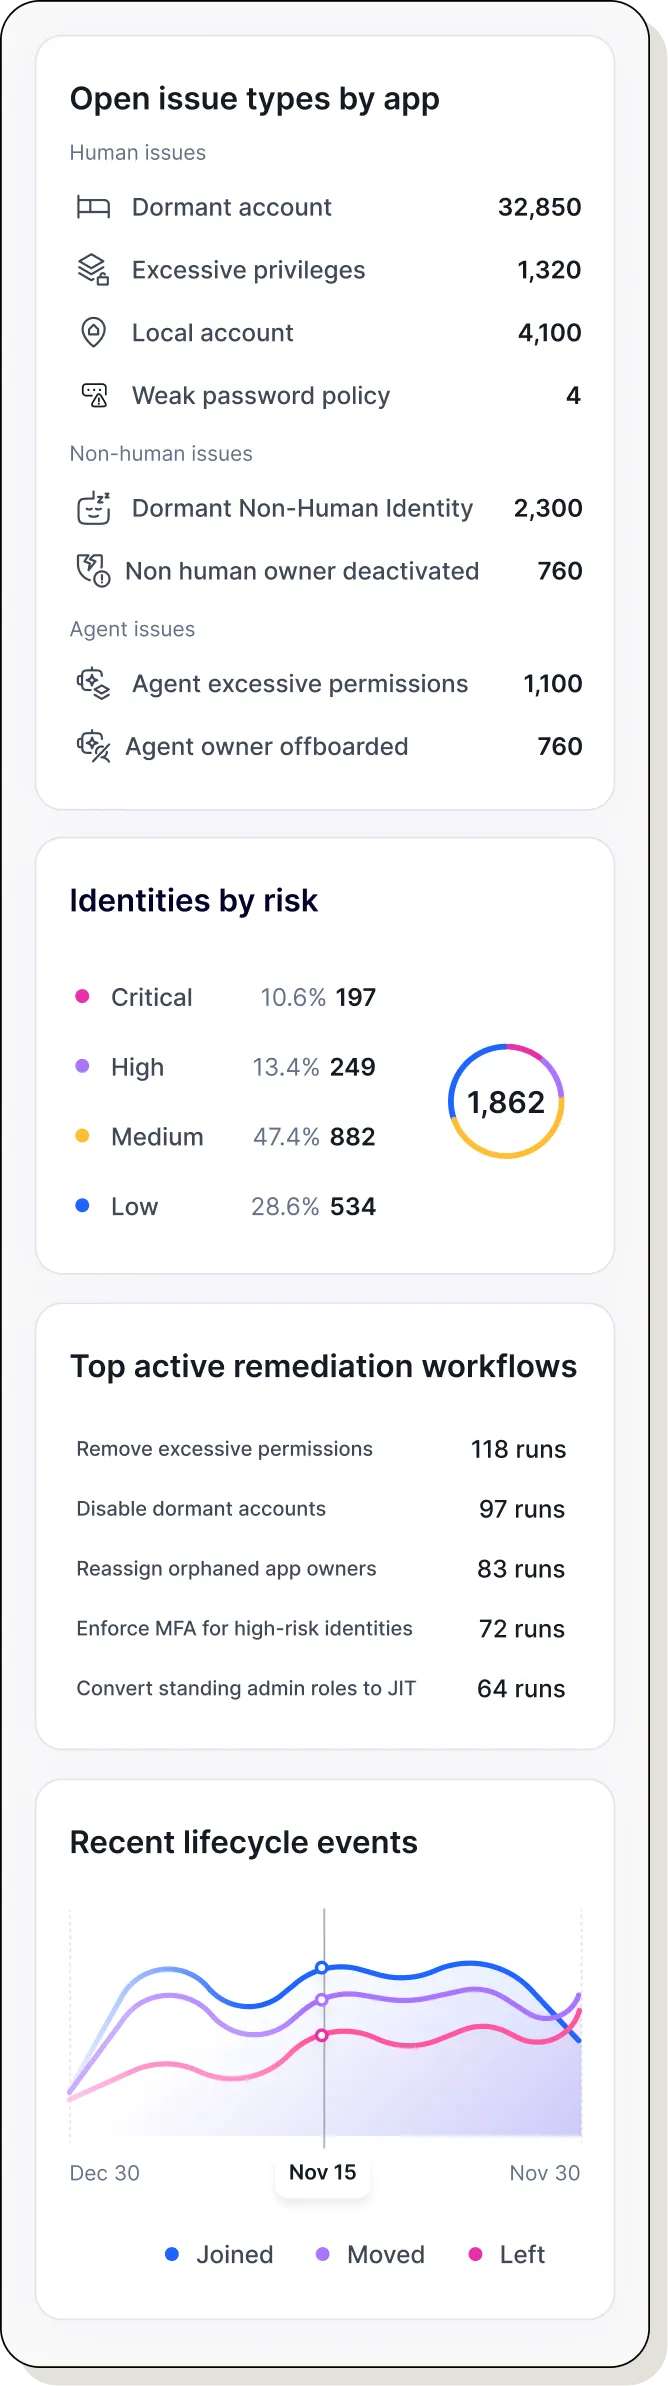Image resolution: width=668 pixels, height=2386 pixels.
Task: Expand the Agent issues category
Action: 132,628
